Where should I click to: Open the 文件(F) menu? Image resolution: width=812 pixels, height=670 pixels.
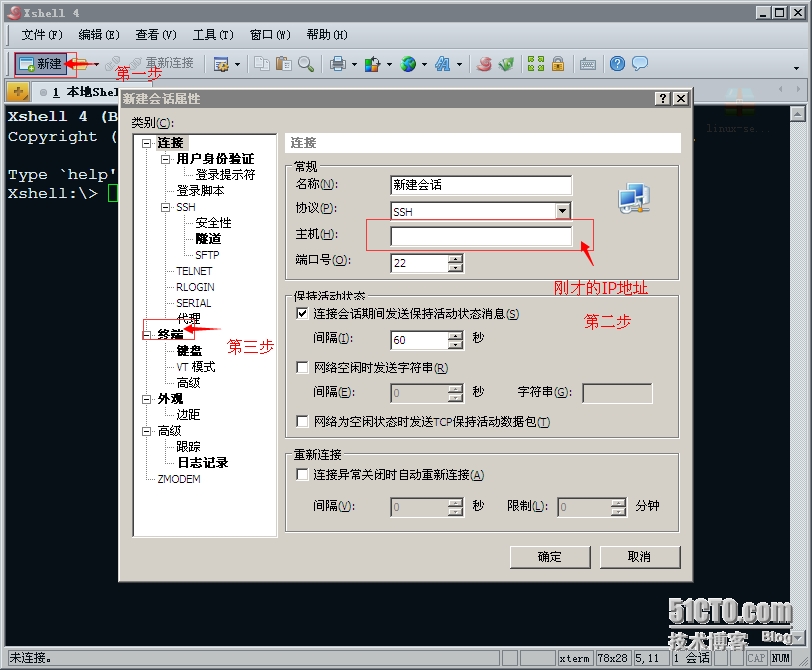point(41,35)
